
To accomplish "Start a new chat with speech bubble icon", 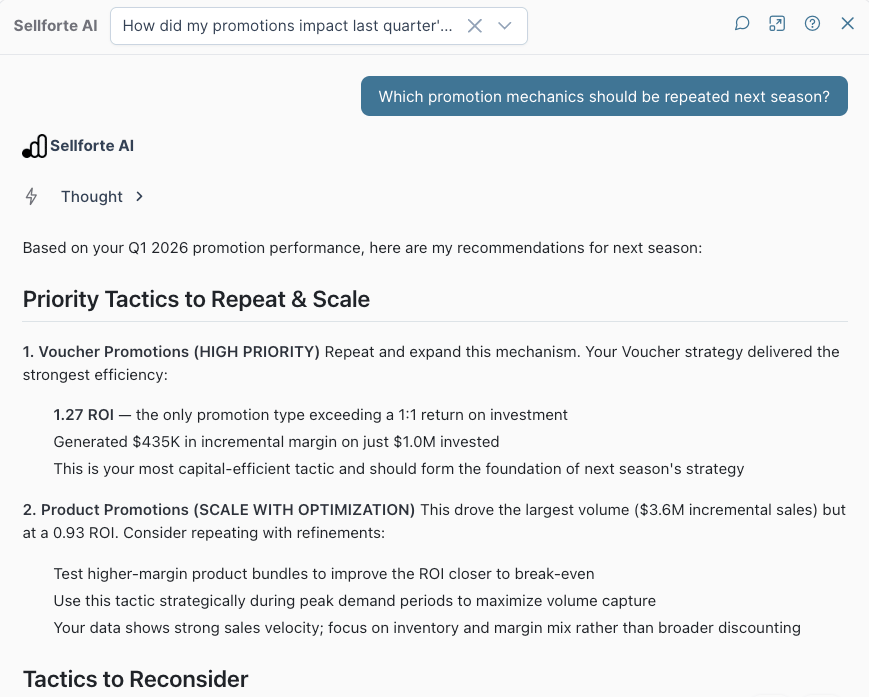I will point(742,23).
